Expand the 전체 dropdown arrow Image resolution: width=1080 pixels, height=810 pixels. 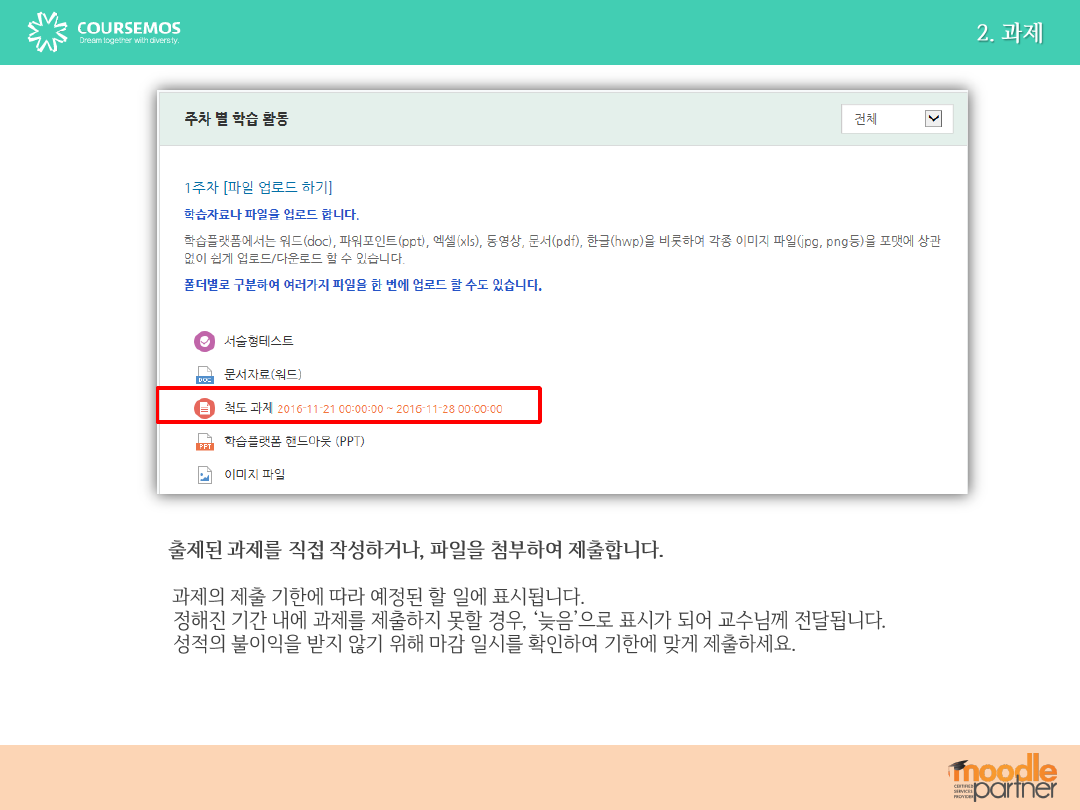pos(933,119)
